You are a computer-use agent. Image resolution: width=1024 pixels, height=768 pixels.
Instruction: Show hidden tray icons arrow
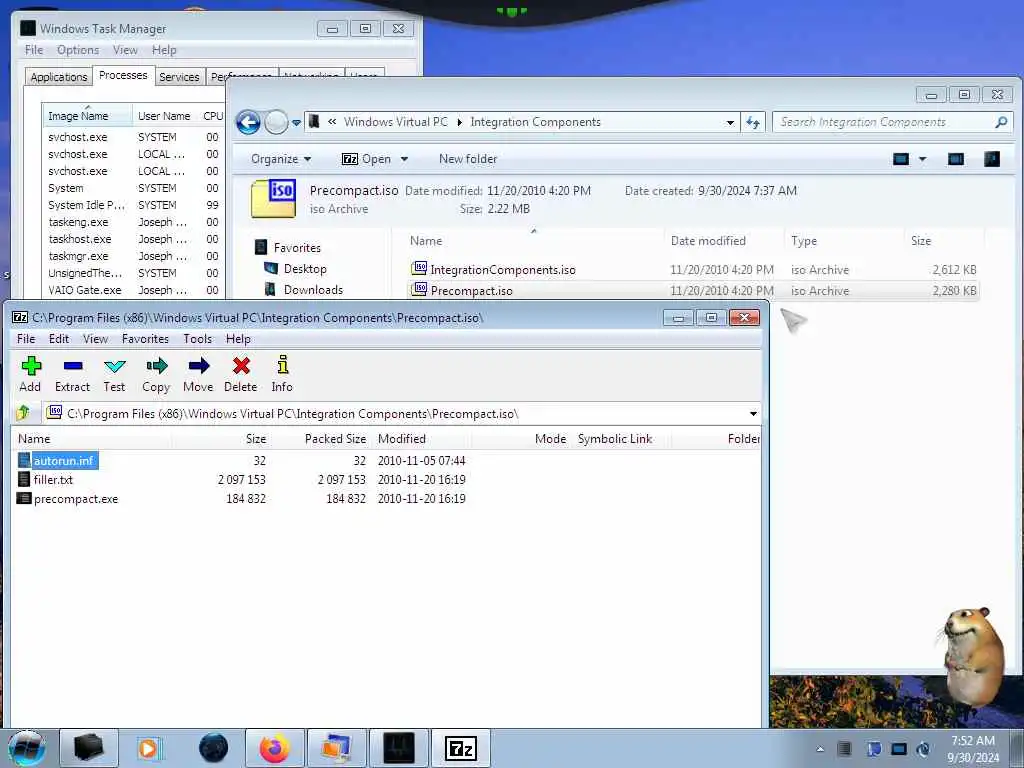point(820,749)
